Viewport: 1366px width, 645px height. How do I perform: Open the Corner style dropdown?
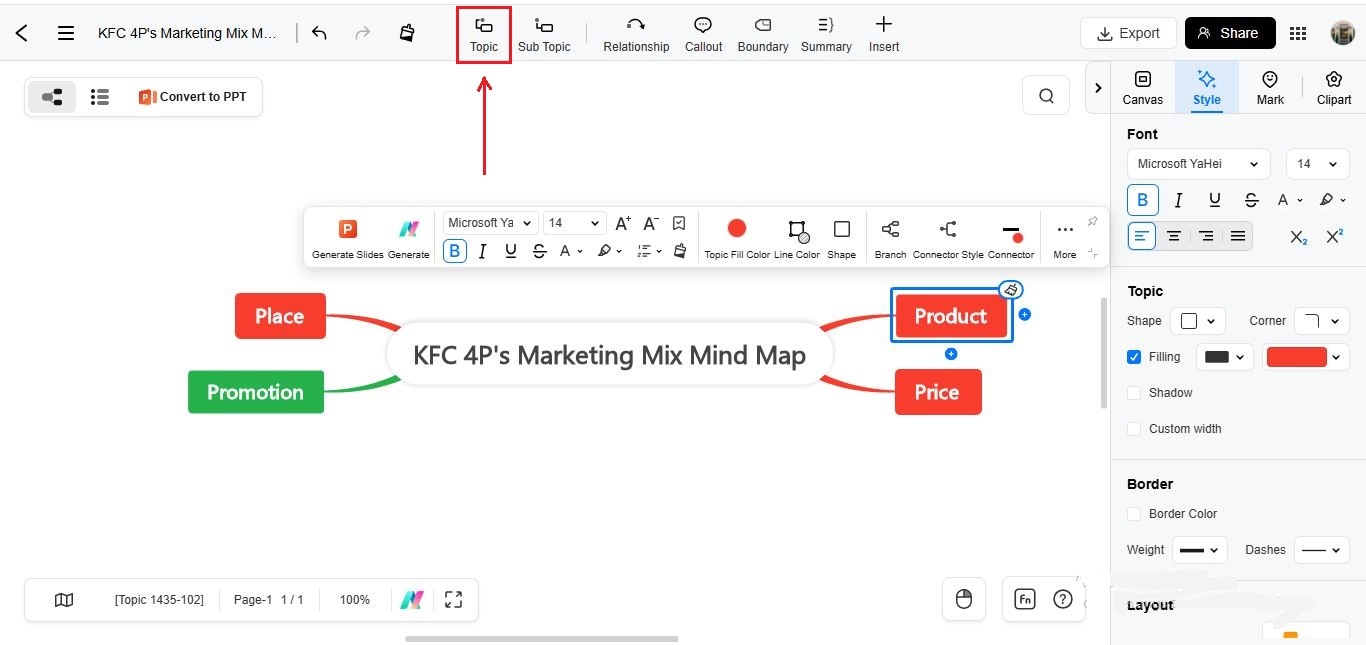point(1322,321)
